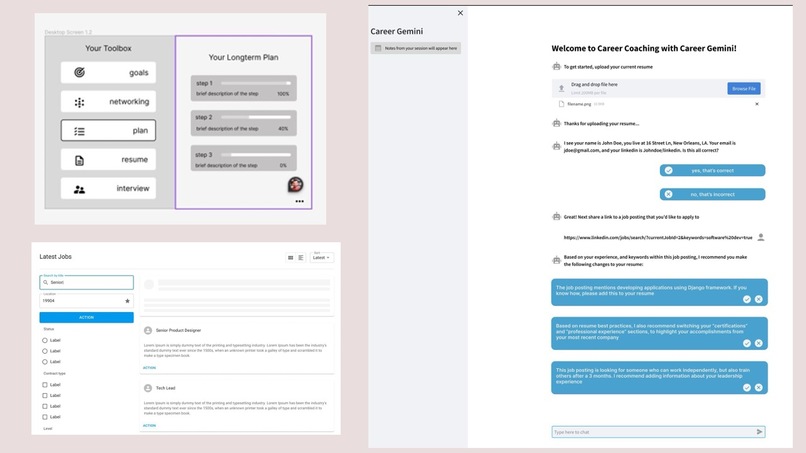
Task: Check the third Label box under Contract type
Action: 45,406
